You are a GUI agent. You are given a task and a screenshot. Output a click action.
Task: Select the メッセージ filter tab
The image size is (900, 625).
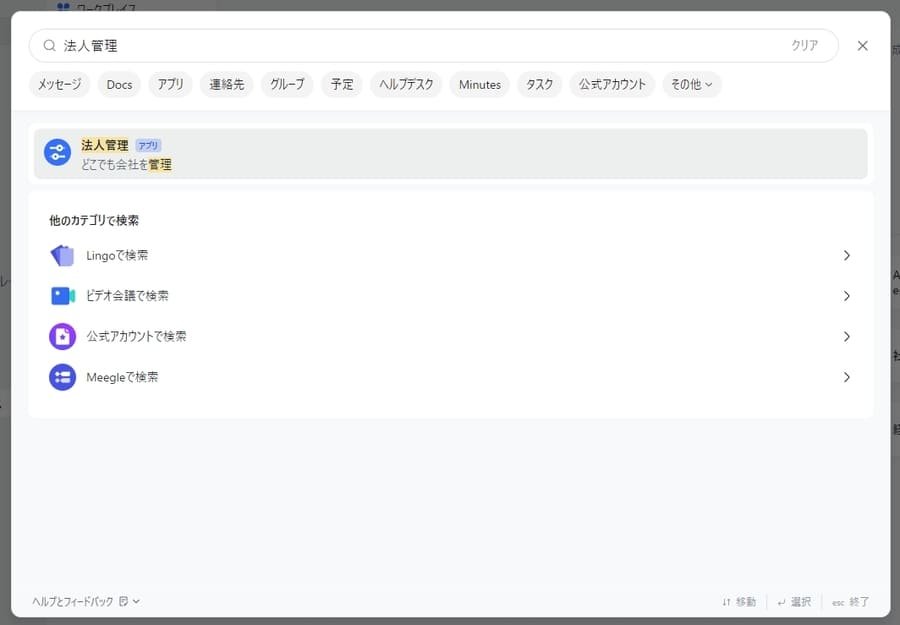coord(59,85)
